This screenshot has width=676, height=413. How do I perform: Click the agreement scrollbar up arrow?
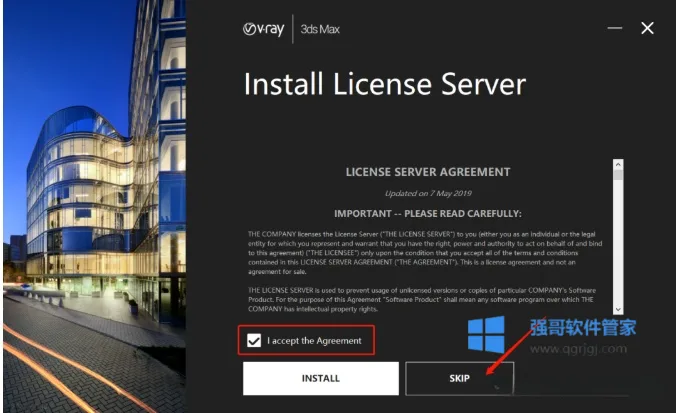pyautogui.click(x=618, y=164)
